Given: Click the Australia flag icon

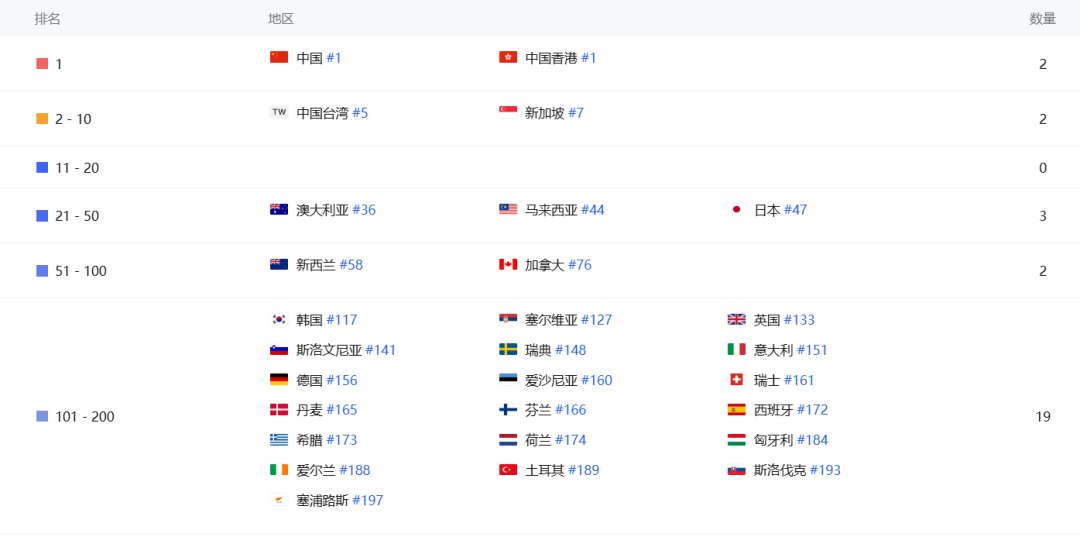Looking at the screenshot, I should pyautogui.click(x=279, y=210).
